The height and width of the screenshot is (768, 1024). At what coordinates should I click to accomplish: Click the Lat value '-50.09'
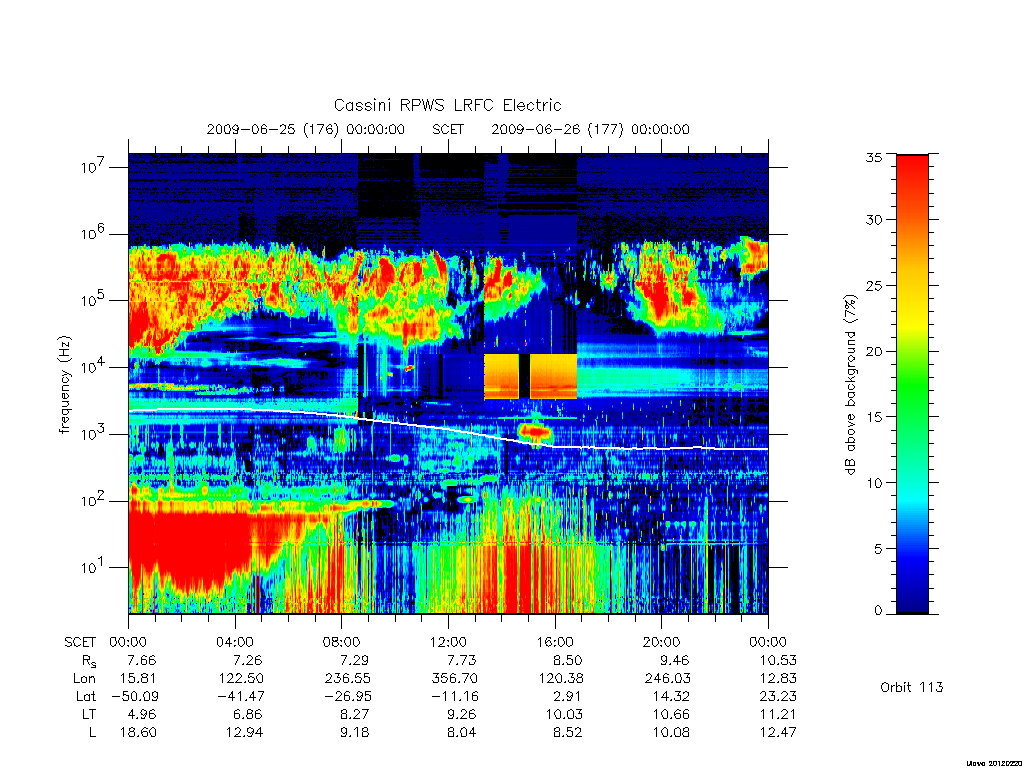tap(135, 696)
